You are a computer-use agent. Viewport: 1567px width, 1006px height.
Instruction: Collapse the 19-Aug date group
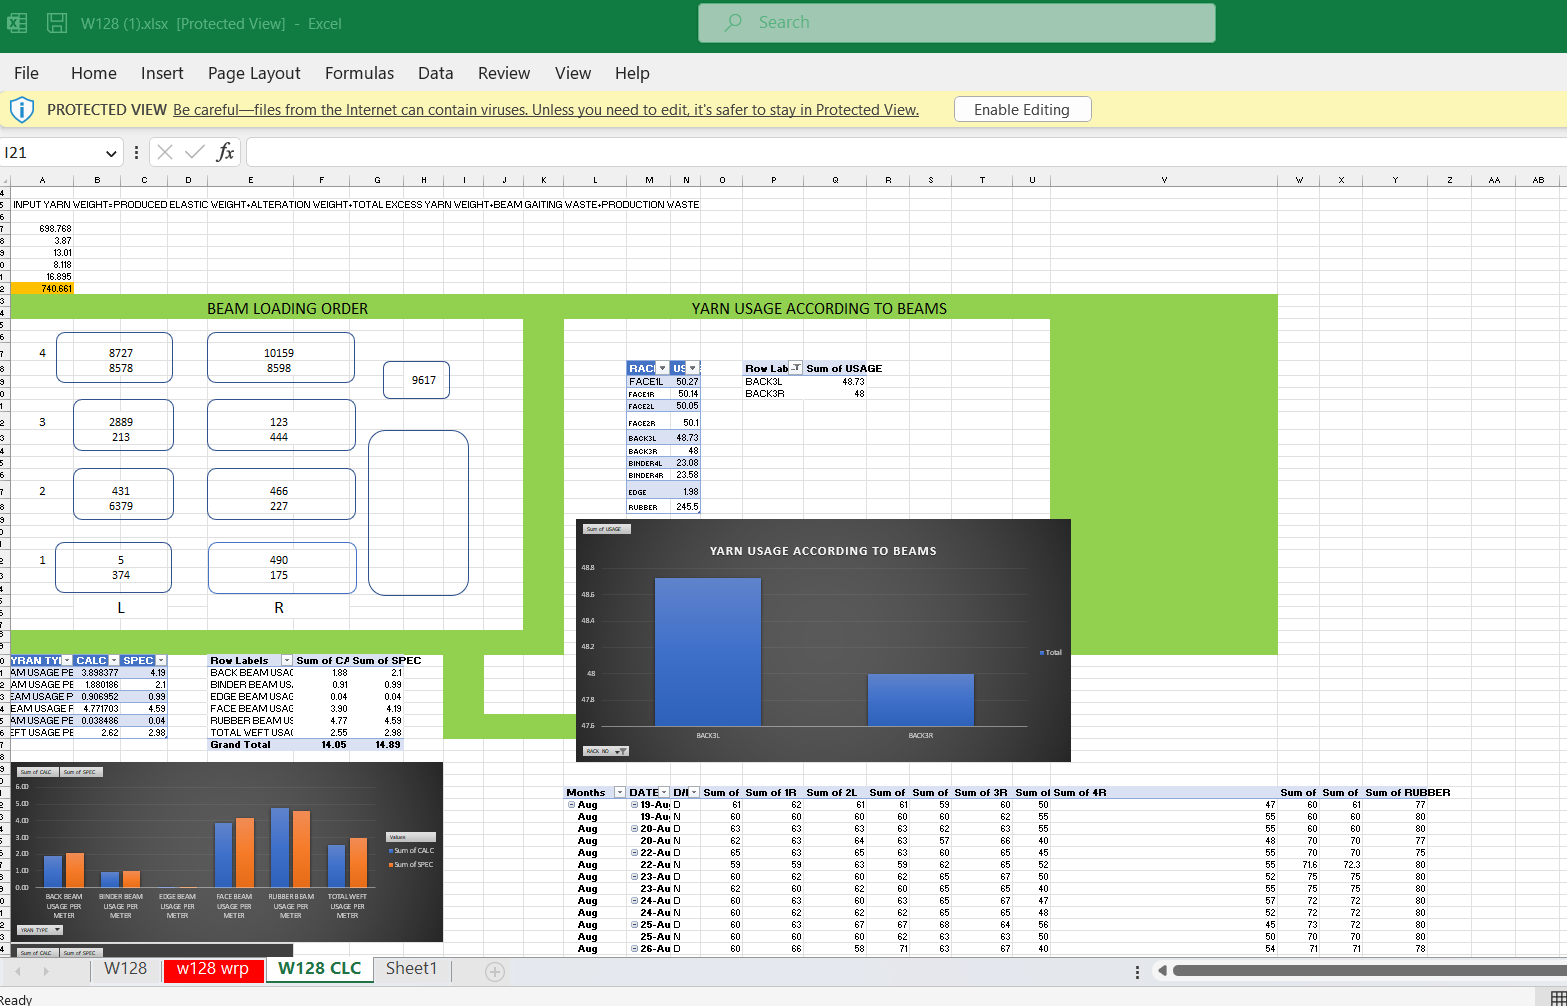pyautogui.click(x=634, y=805)
